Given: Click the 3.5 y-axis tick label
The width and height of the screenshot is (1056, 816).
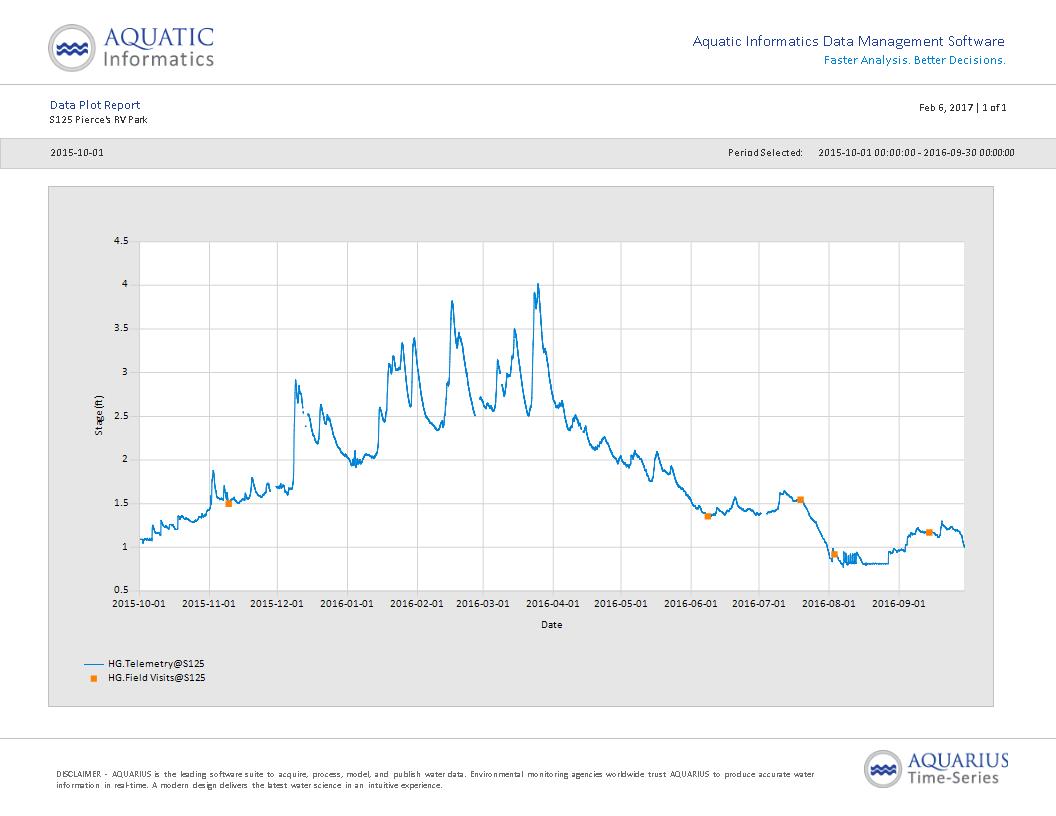Looking at the screenshot, I should point(121,329).
